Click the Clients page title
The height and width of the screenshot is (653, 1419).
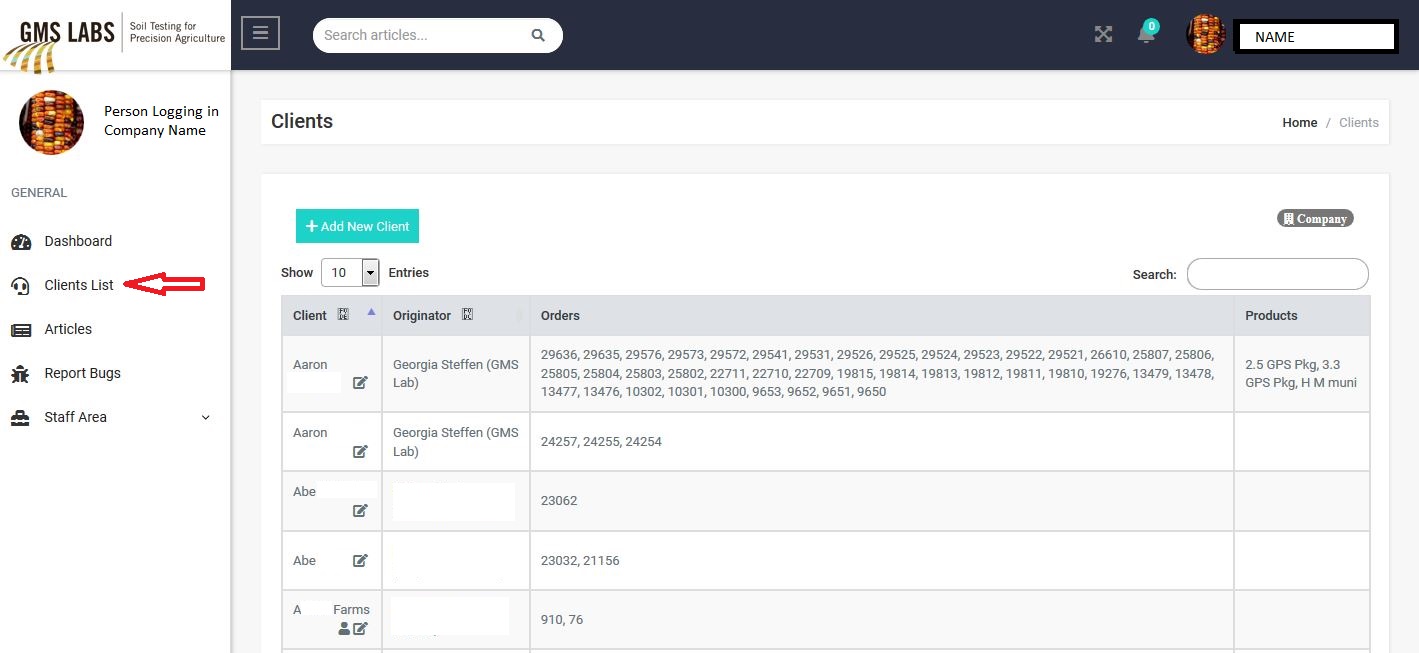pos(302,121)
